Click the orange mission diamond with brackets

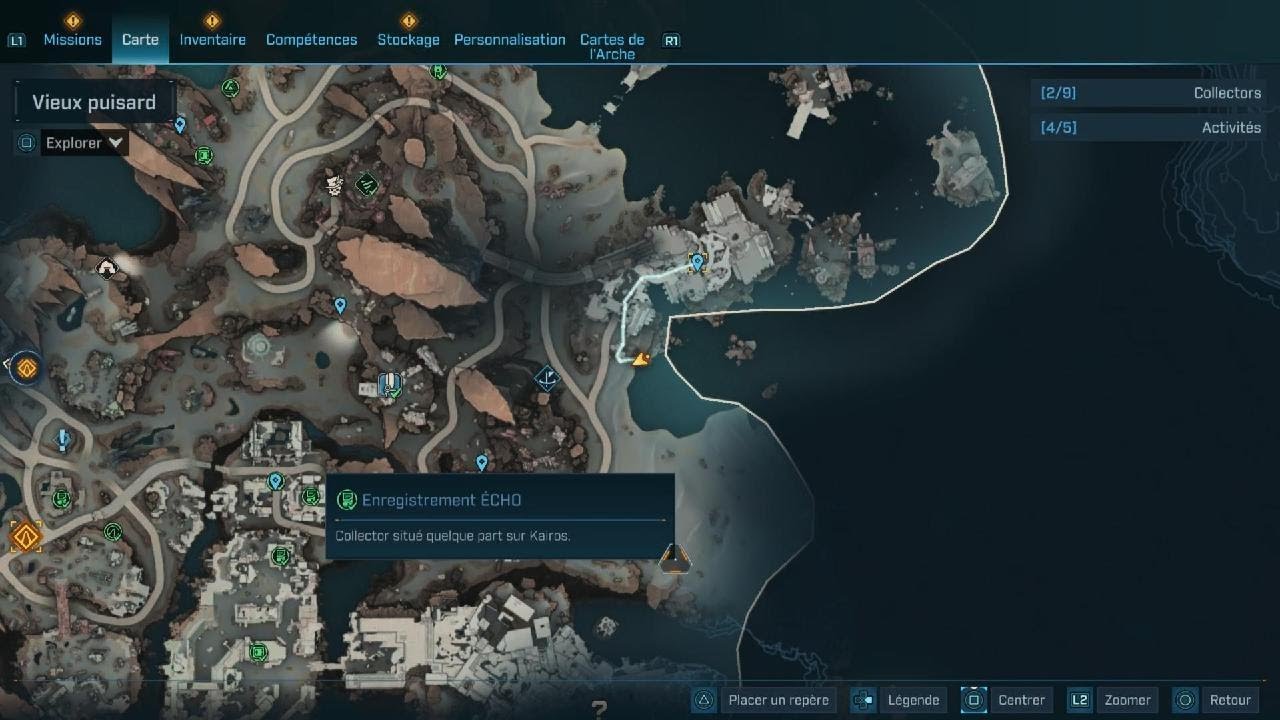(26, 537)
